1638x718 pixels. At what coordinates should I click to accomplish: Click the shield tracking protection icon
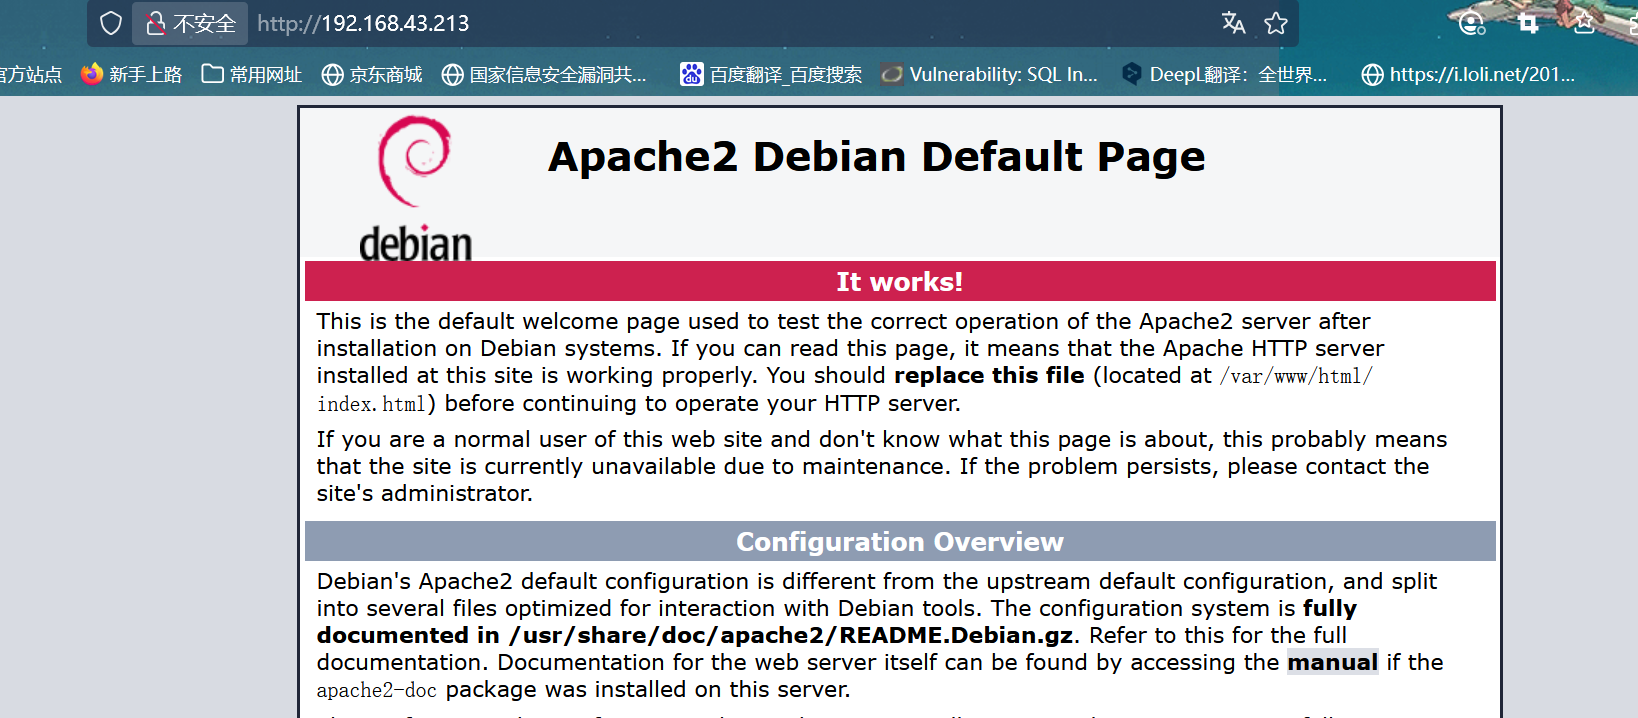[111, 23]
